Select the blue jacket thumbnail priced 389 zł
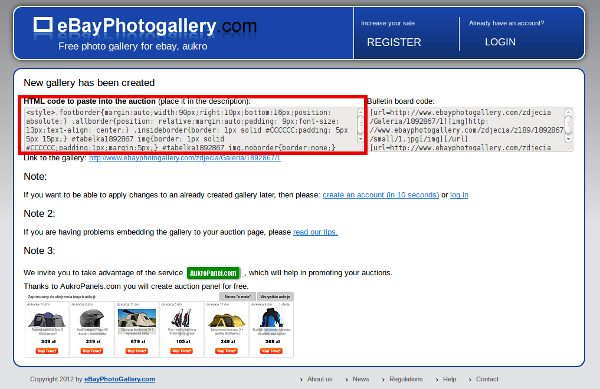Viewport: 600px width, 389px height. click(x=271, y=317)
